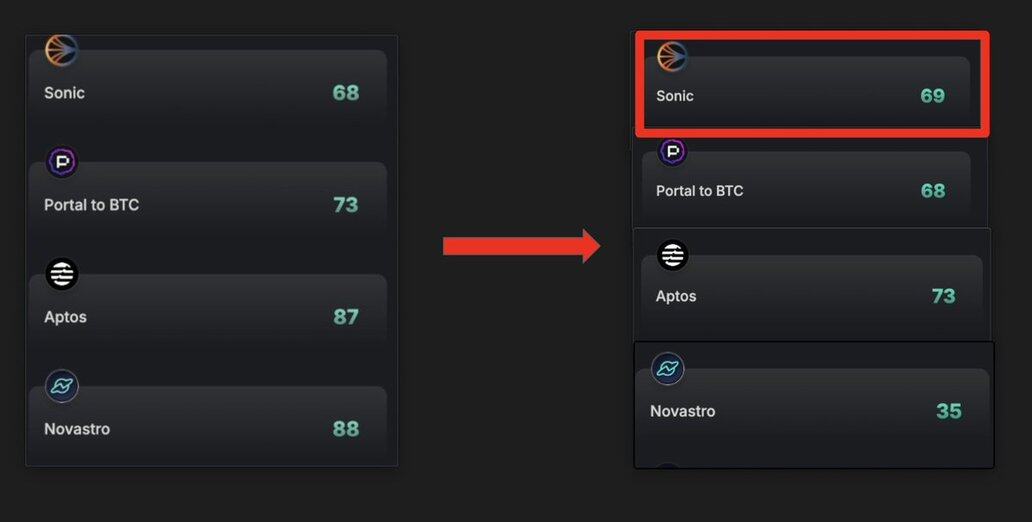Viewport: 1032px width, 522px height.
Task: Open the Aptos logo on the 87 card
Action: (x=62, y=274)
